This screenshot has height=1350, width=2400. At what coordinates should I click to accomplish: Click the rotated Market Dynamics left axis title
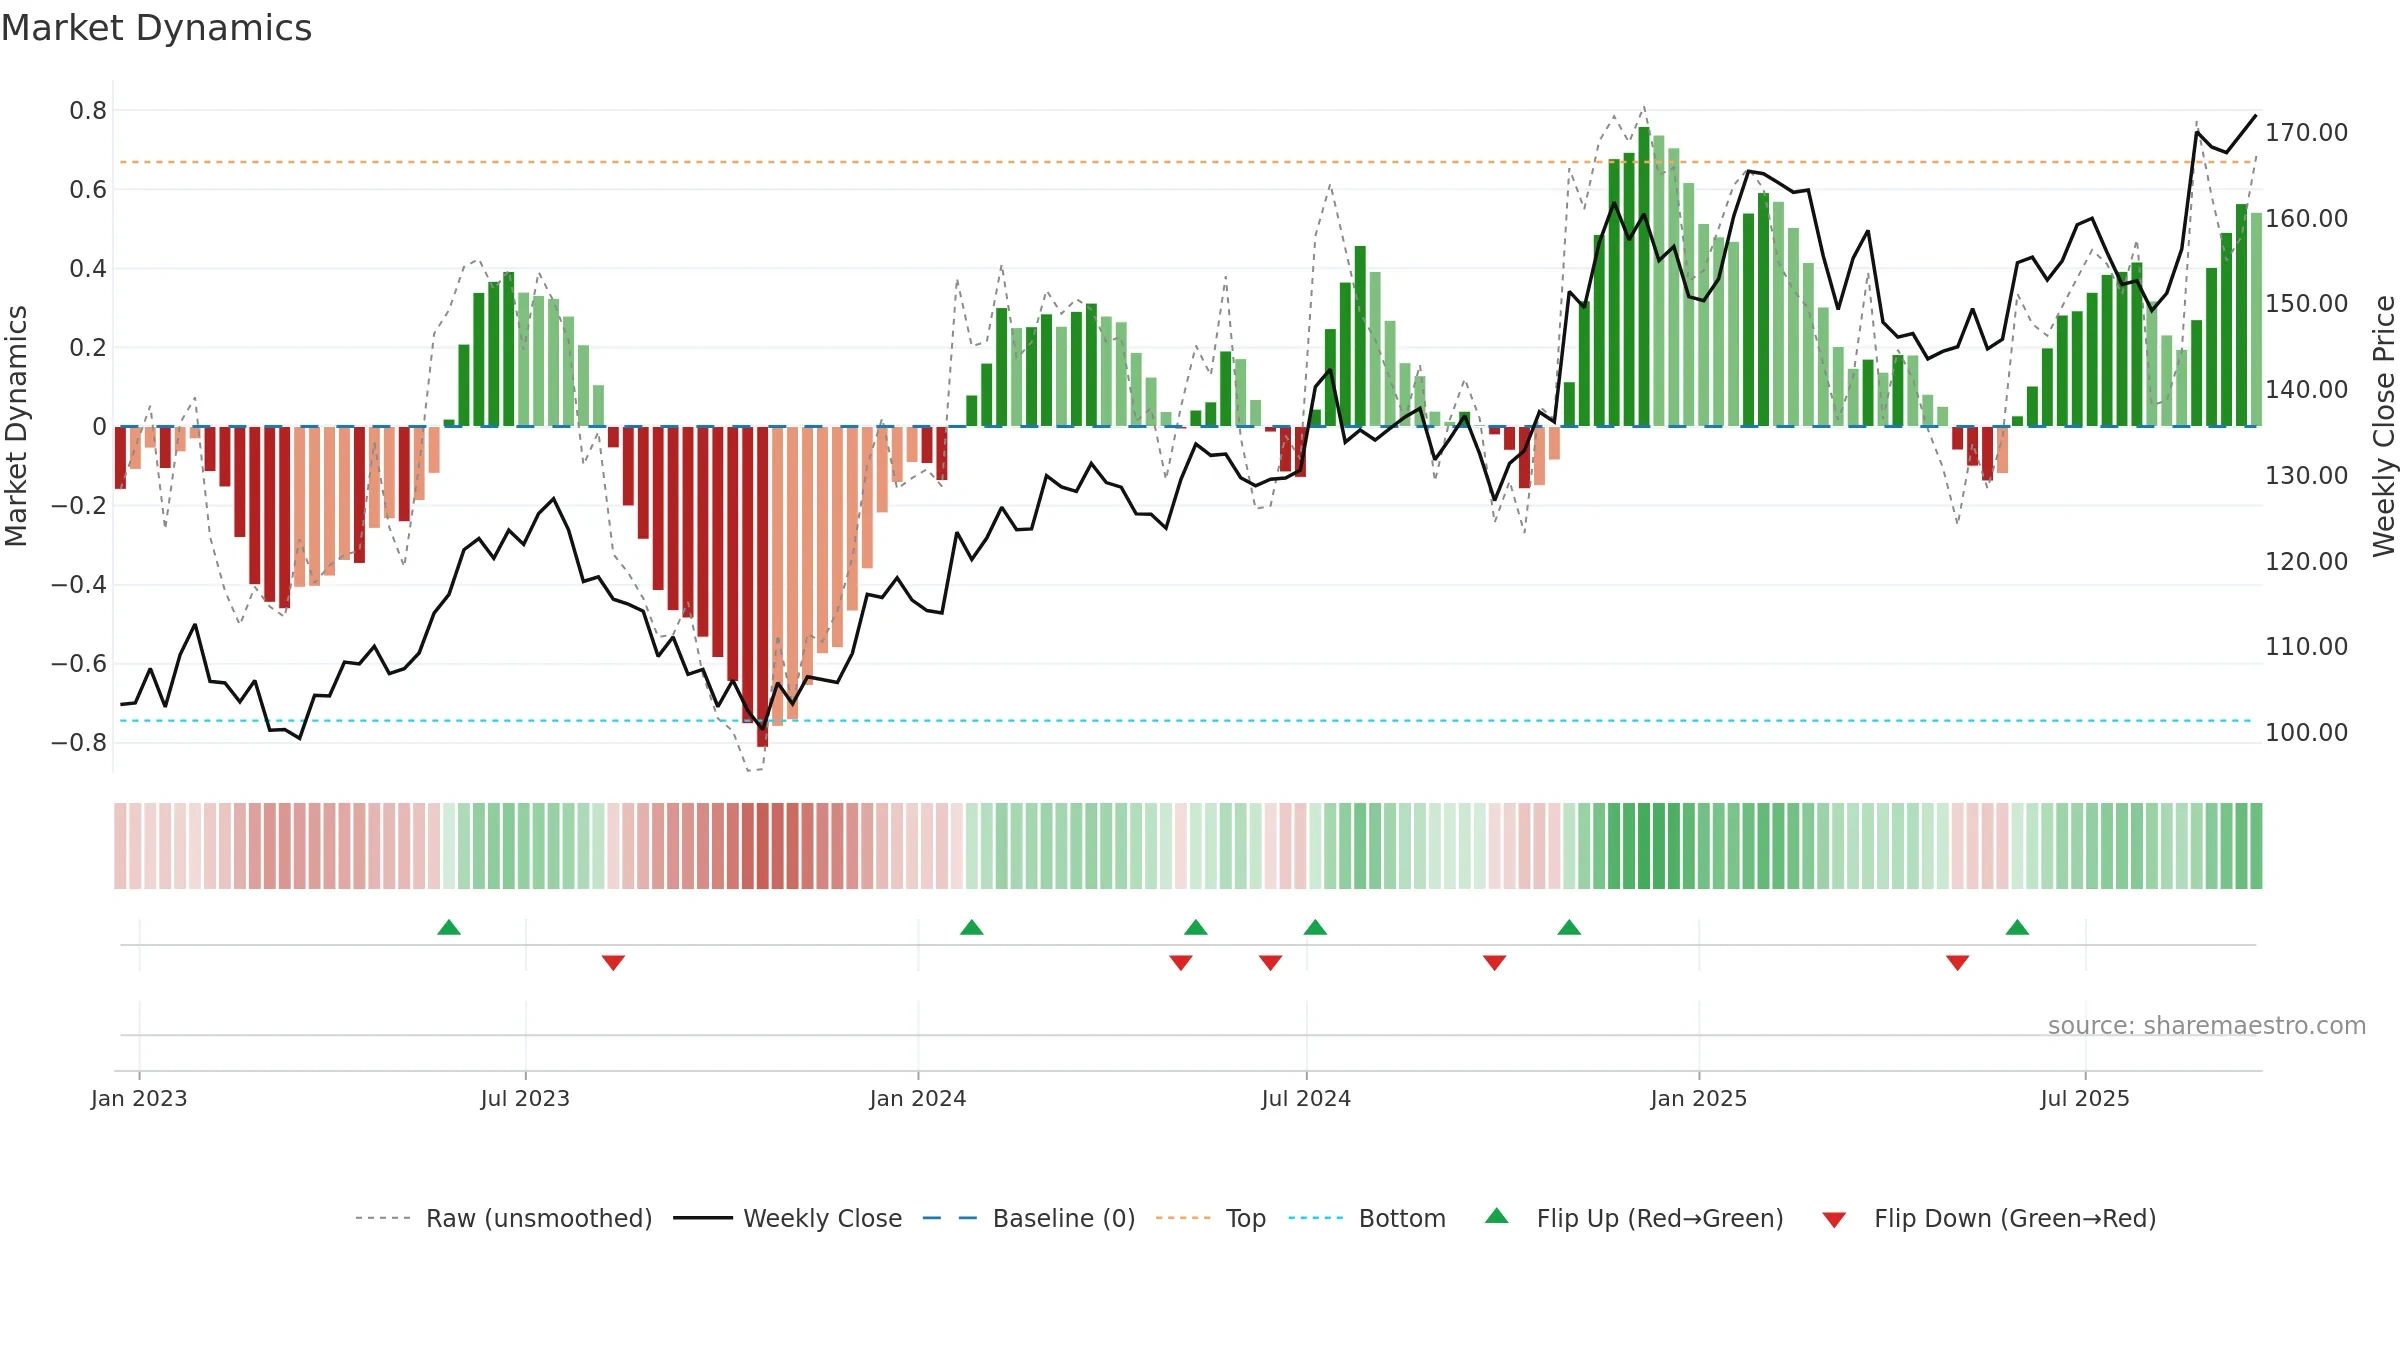click(16, 426)
